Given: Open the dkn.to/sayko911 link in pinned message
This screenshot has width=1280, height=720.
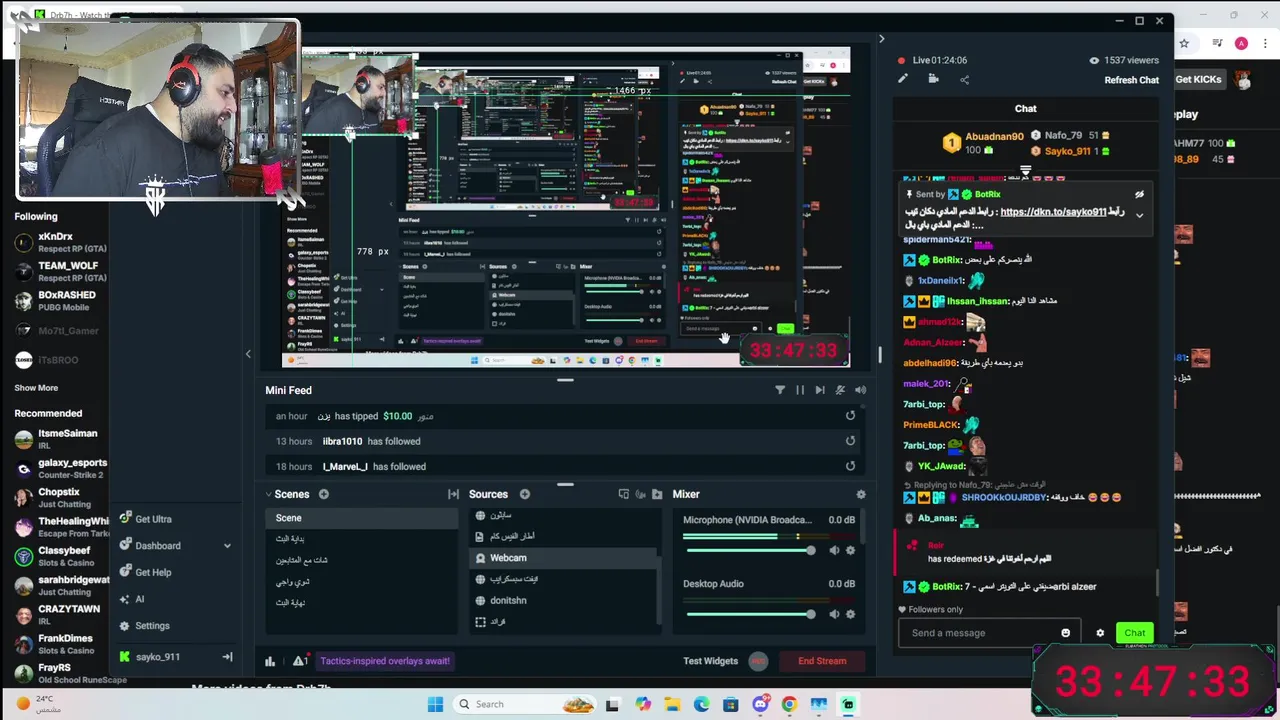Looking at the screenshot, I should 1053,212.
